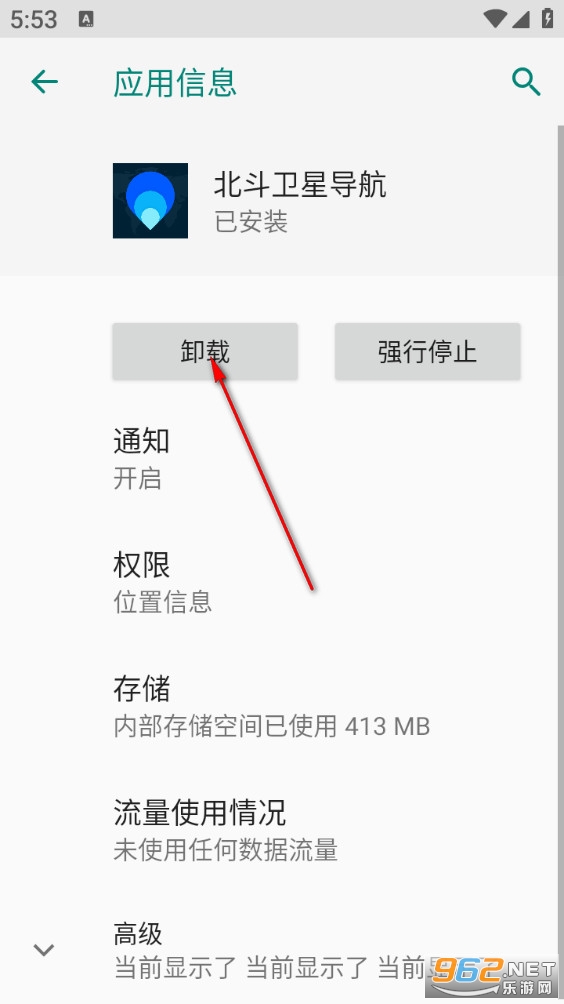Click the 卸载 uninstall button
564x1004 pixels.
(x=205, y=352)
